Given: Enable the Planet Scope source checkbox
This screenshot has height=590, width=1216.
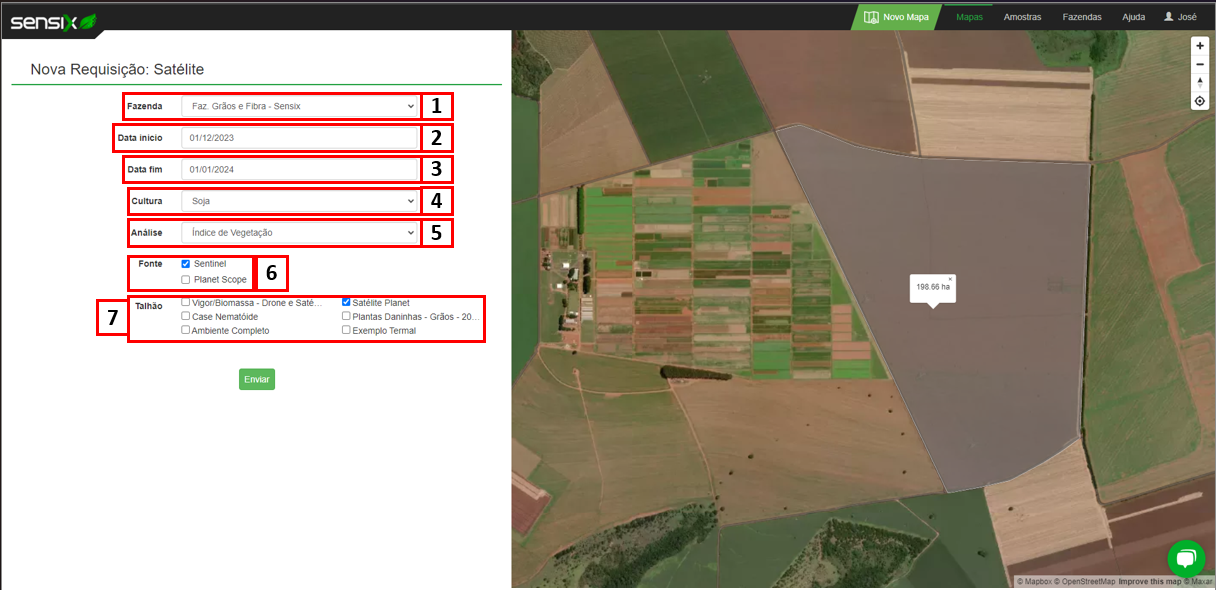Looking at the screenshot, I should [x=186, y=280].
